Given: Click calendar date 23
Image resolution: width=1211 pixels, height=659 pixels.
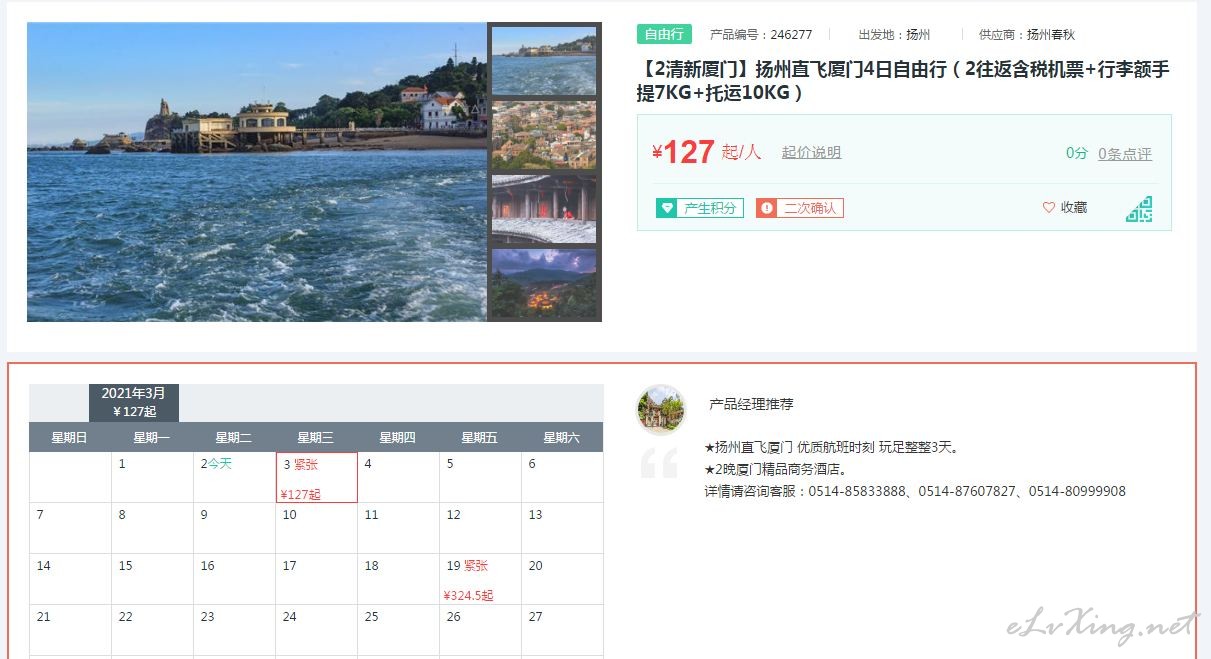Looking at the screenshot, I should click(235, 631).
